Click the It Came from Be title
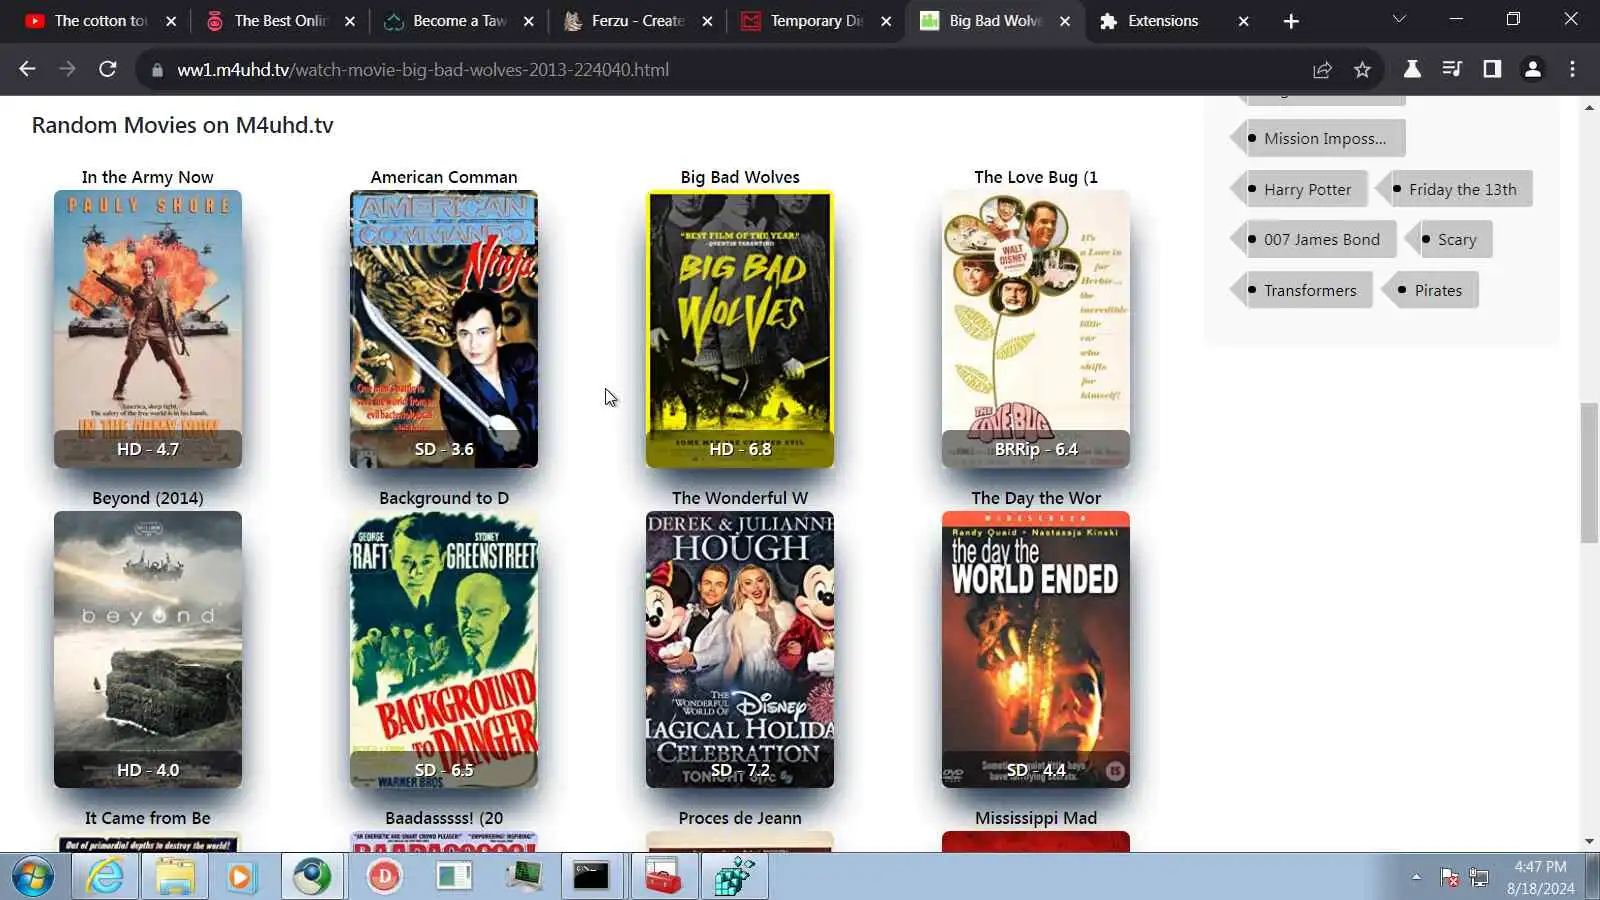 [148, 818]
